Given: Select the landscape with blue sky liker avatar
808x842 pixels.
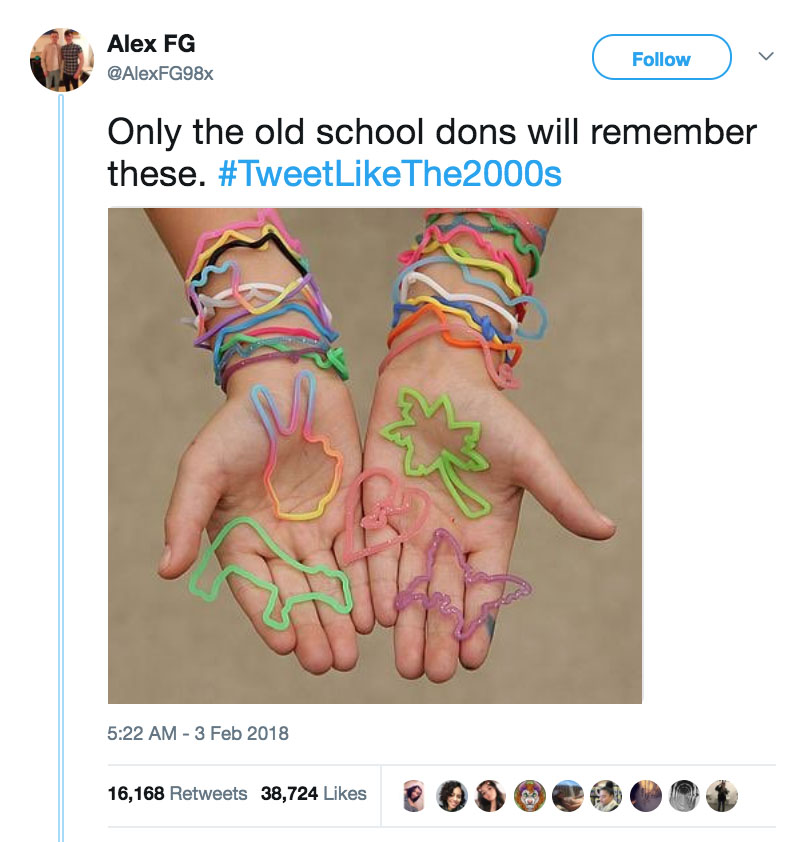Looking at the screenshot, I should coord(568,795).
